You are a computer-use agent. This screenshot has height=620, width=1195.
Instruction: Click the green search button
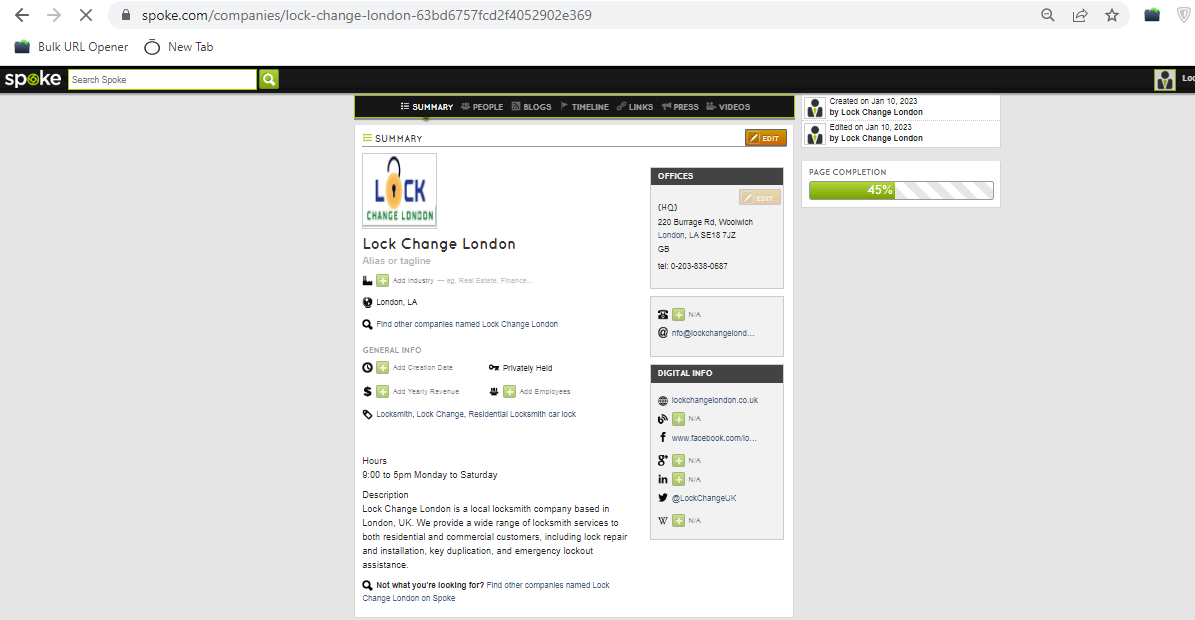click(x=269, y=79)
